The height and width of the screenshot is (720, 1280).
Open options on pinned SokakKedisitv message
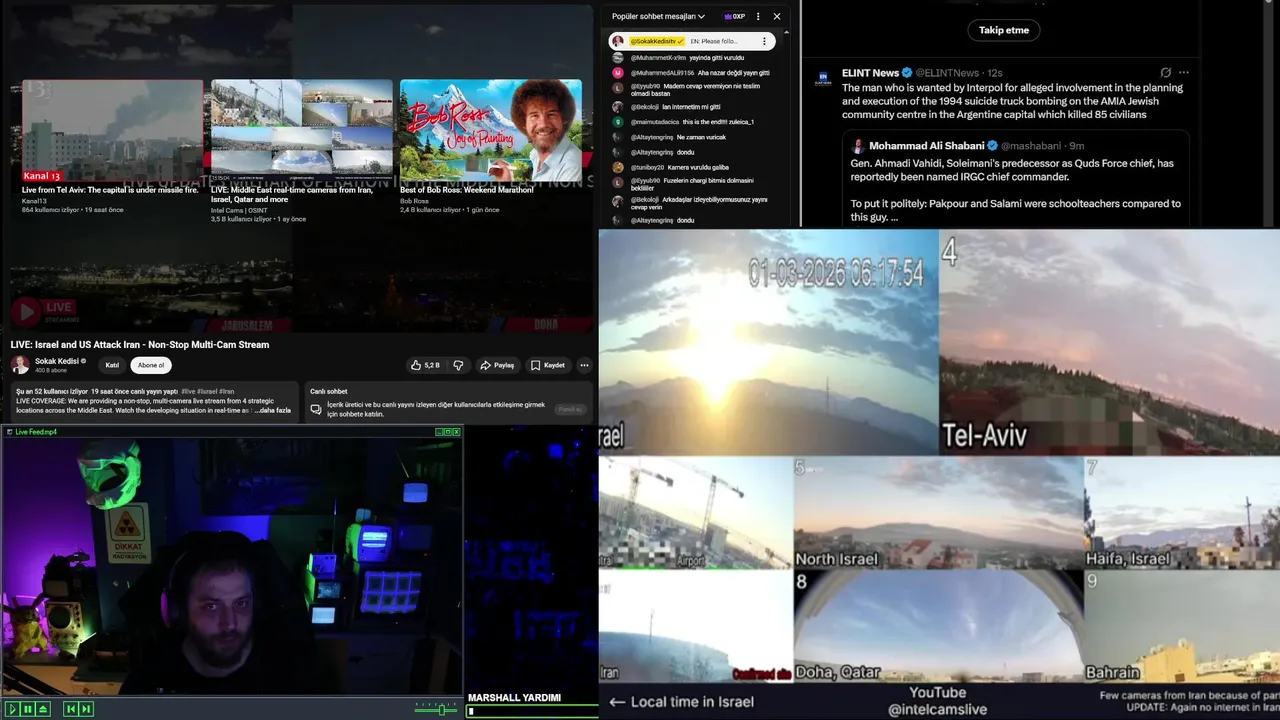[764, 41]
